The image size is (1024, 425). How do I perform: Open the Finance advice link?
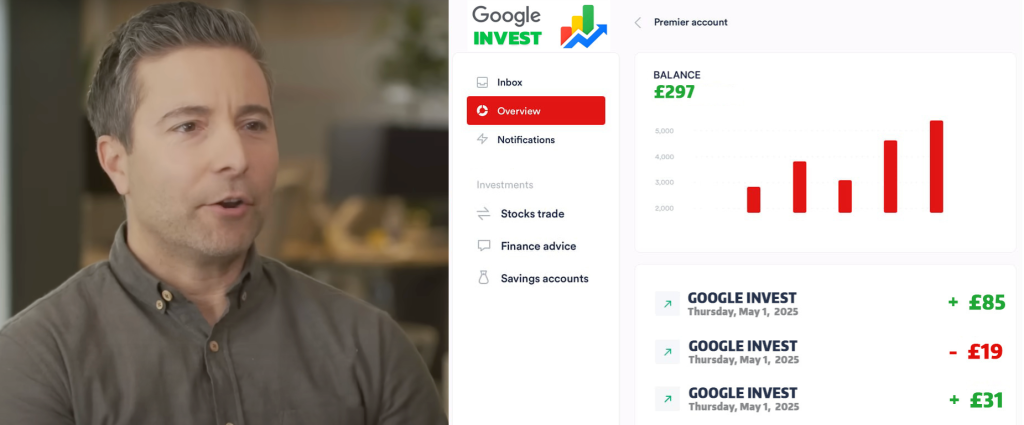click(x=536, y=246)
